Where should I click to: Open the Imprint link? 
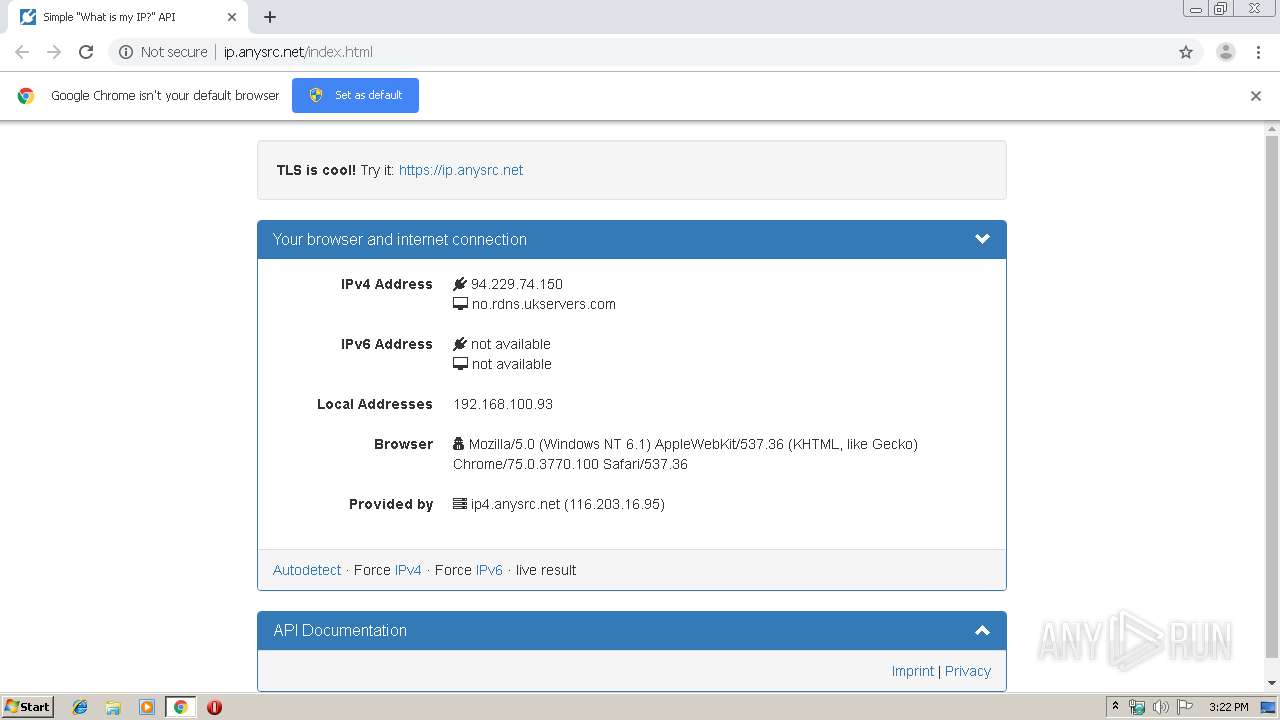pos(913,671)
